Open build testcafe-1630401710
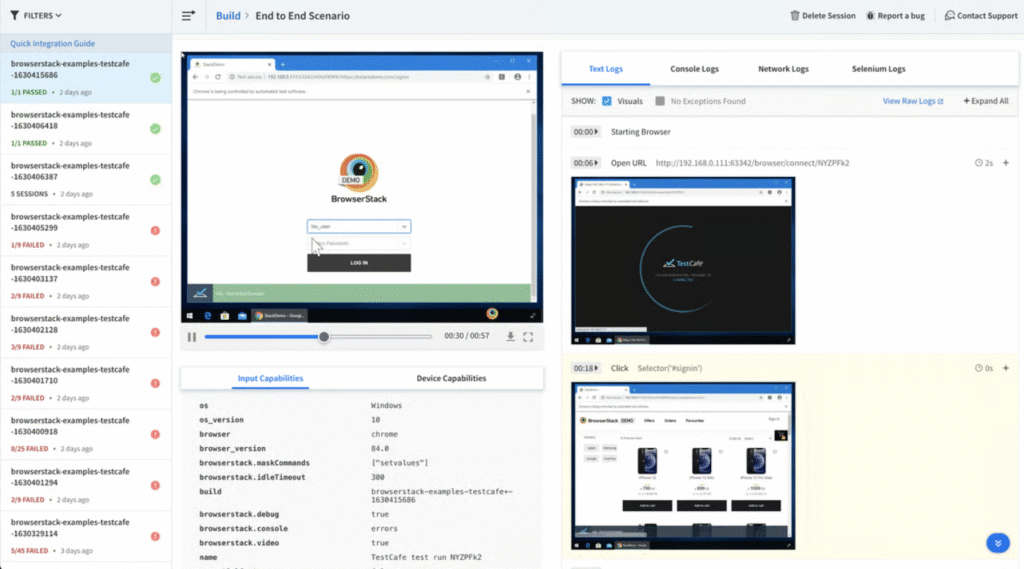The height and width of the screenshot is (569, 1024). pyautogui.click(x=86, y=383)
